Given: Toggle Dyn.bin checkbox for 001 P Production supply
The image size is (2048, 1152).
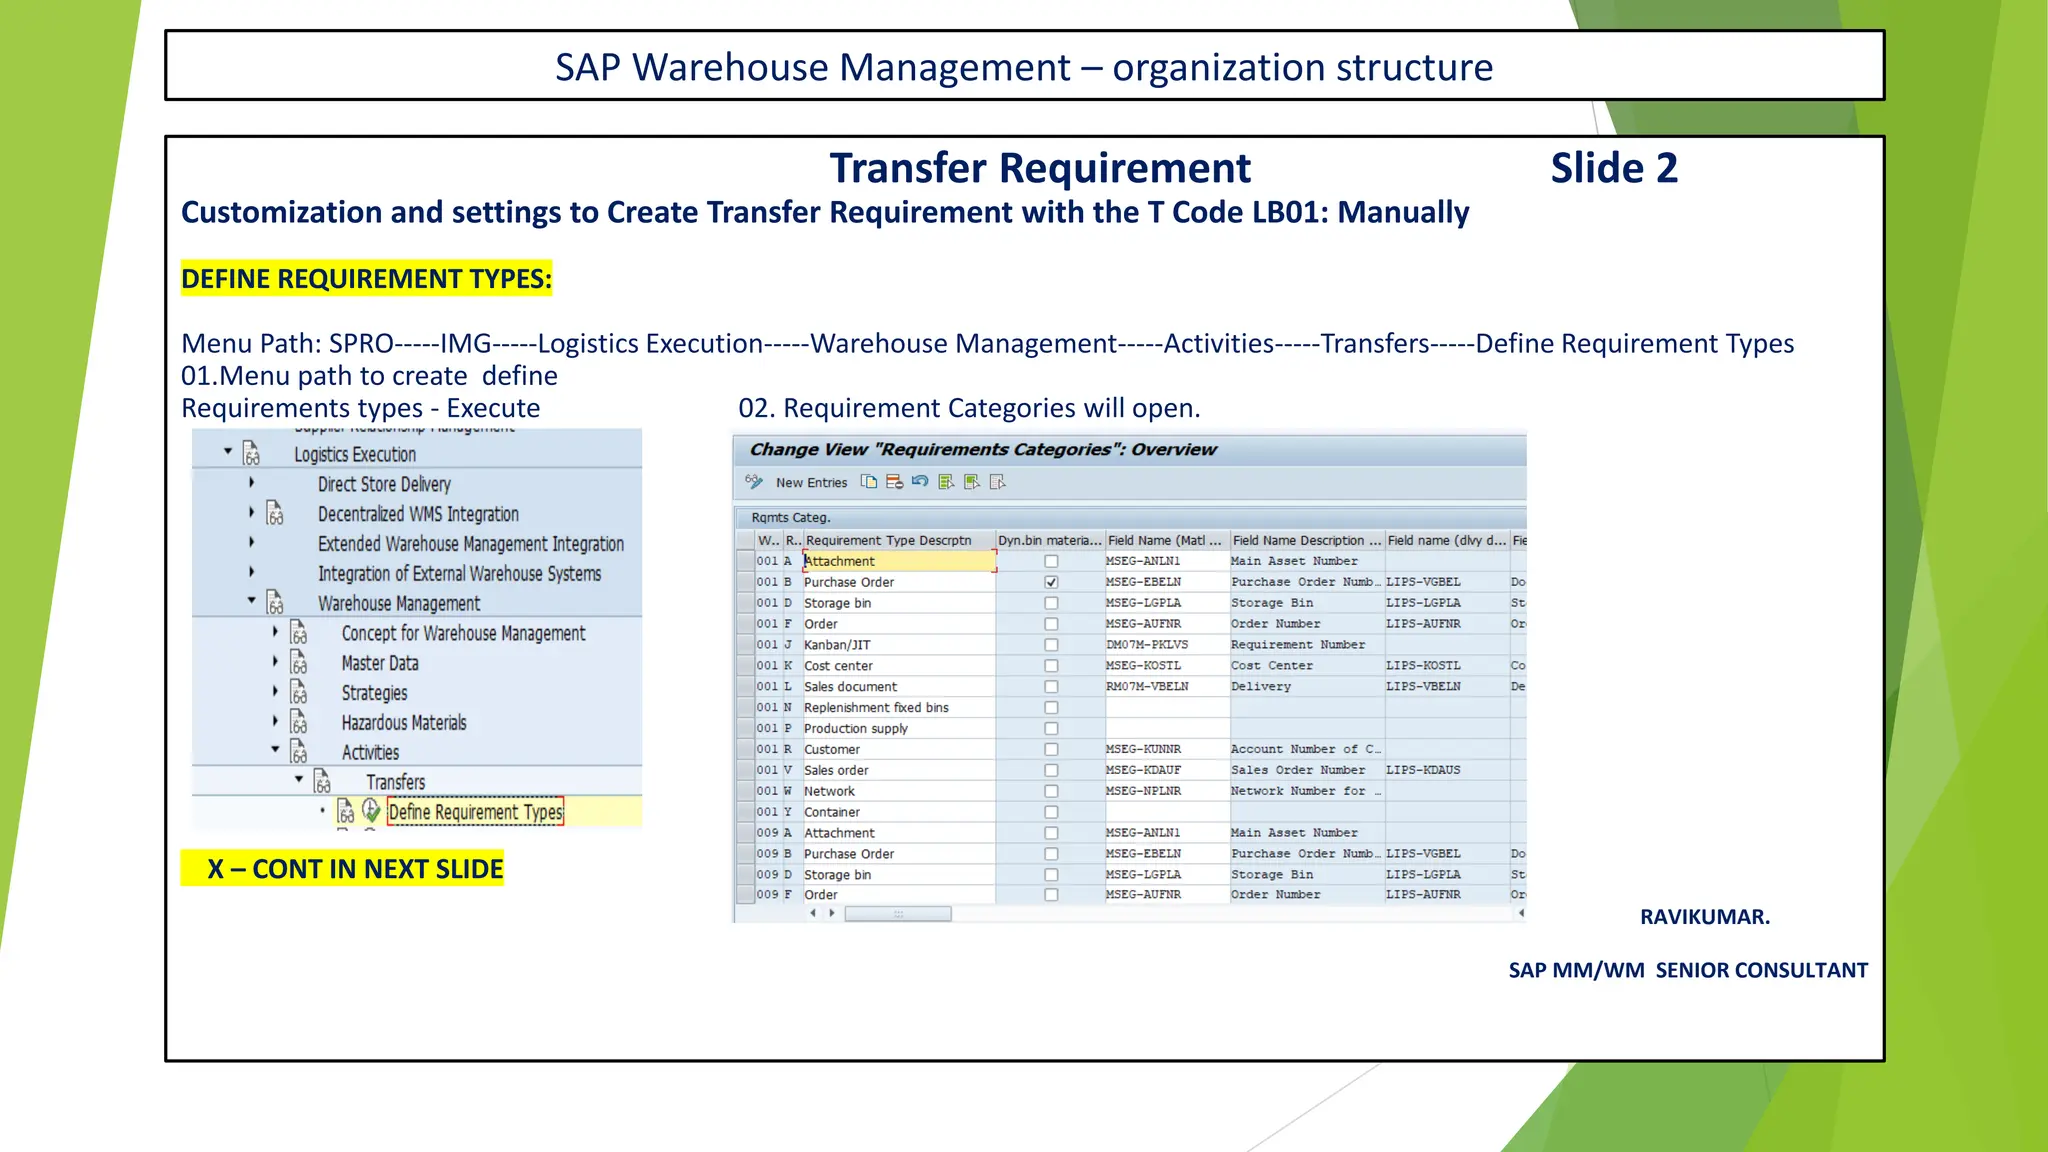Looking at the screenshot, I should 1051,729.
